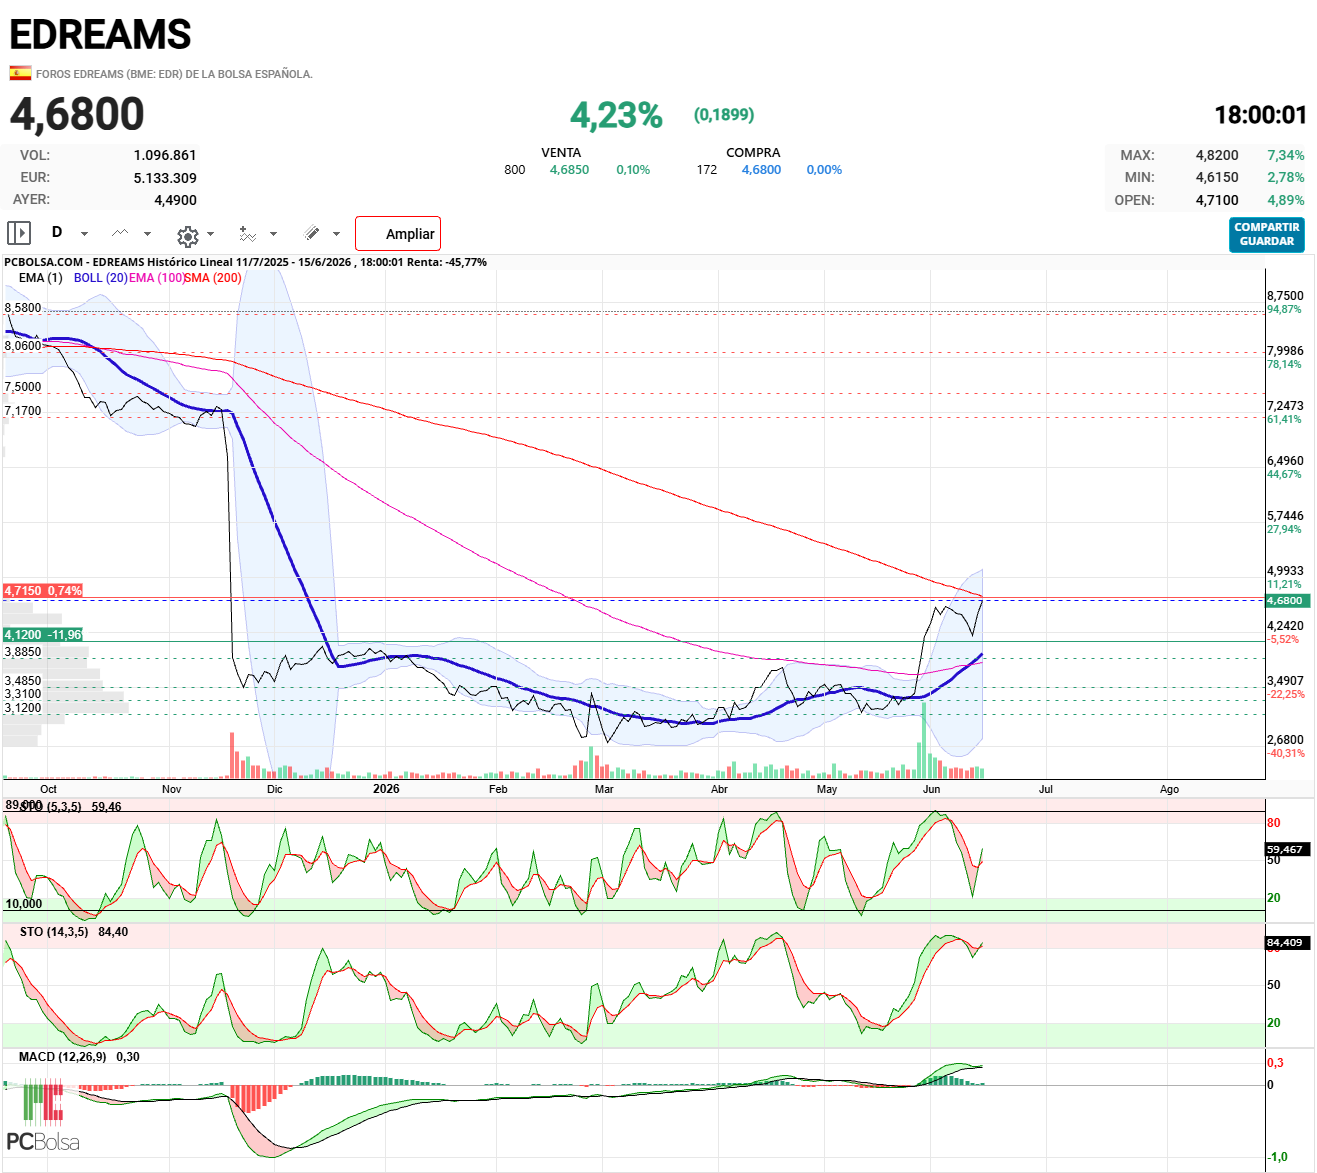Click the 8,5800 resistance level label
The height and width of the screenshot is (1173, 1317).
23,308
